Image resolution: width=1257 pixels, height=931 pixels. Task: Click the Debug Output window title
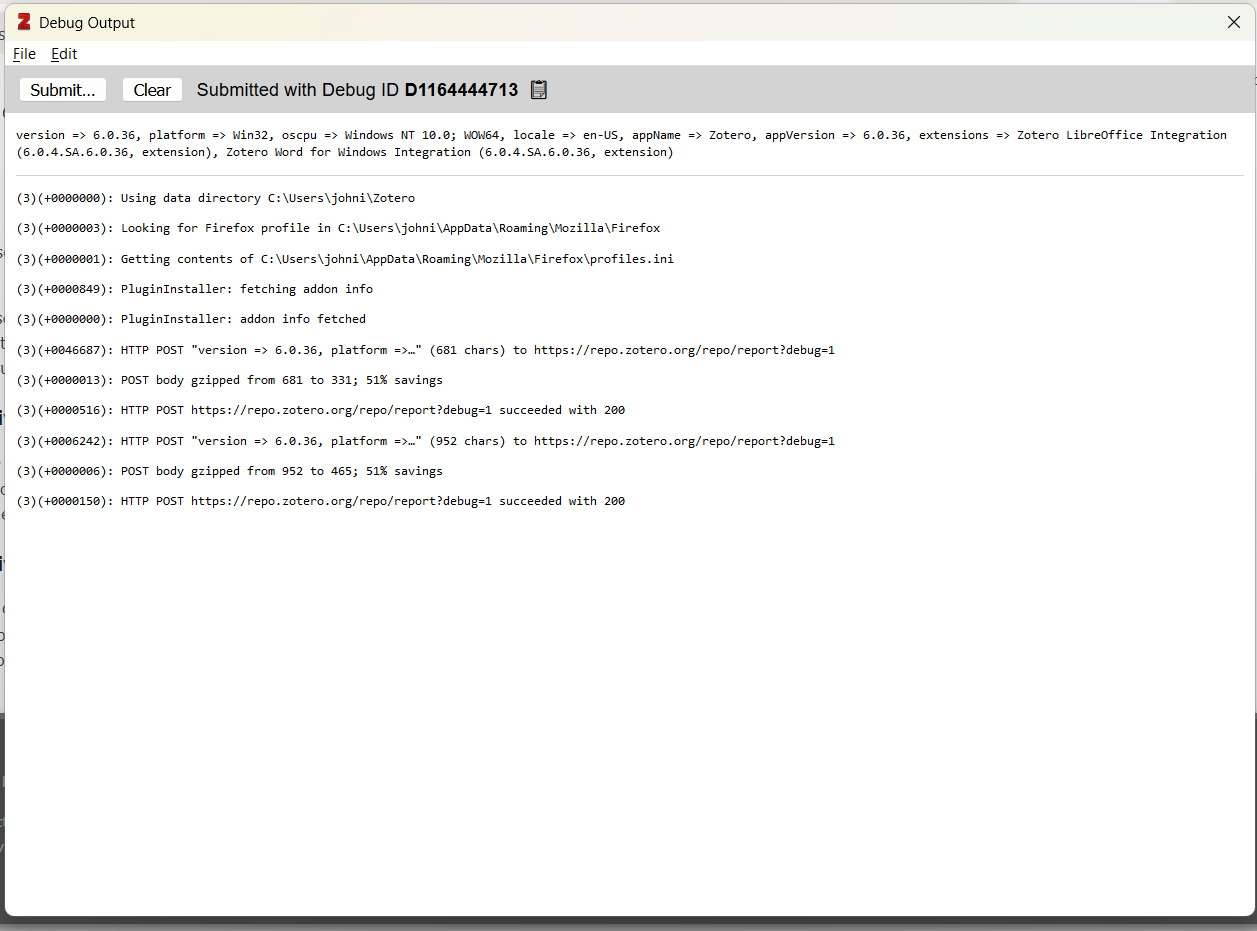87,22
